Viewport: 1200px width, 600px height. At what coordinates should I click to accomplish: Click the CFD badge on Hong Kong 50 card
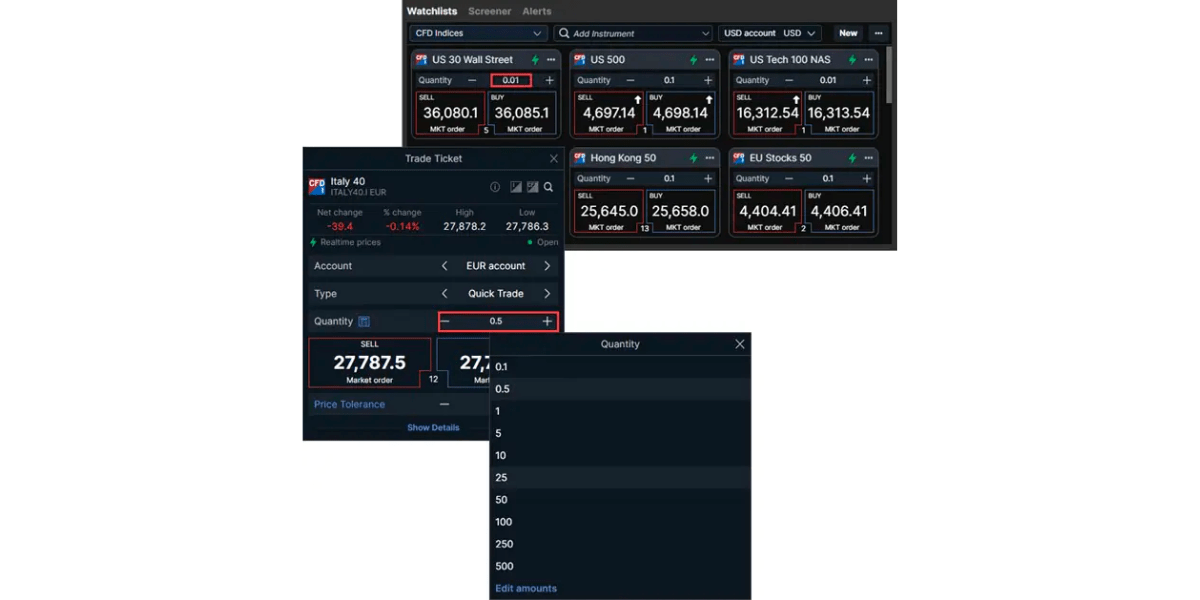[x=580, y=157]
